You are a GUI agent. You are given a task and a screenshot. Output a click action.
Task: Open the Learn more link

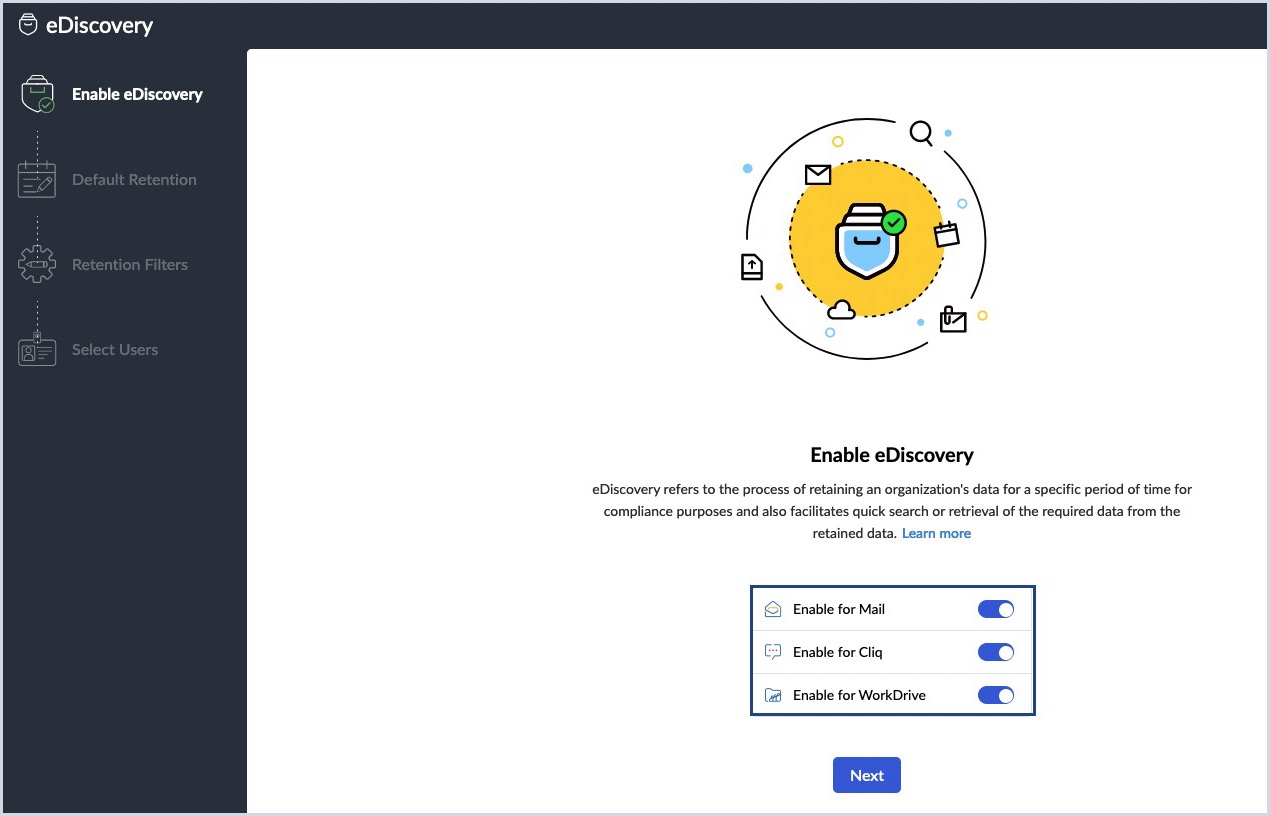coord(936,533)
